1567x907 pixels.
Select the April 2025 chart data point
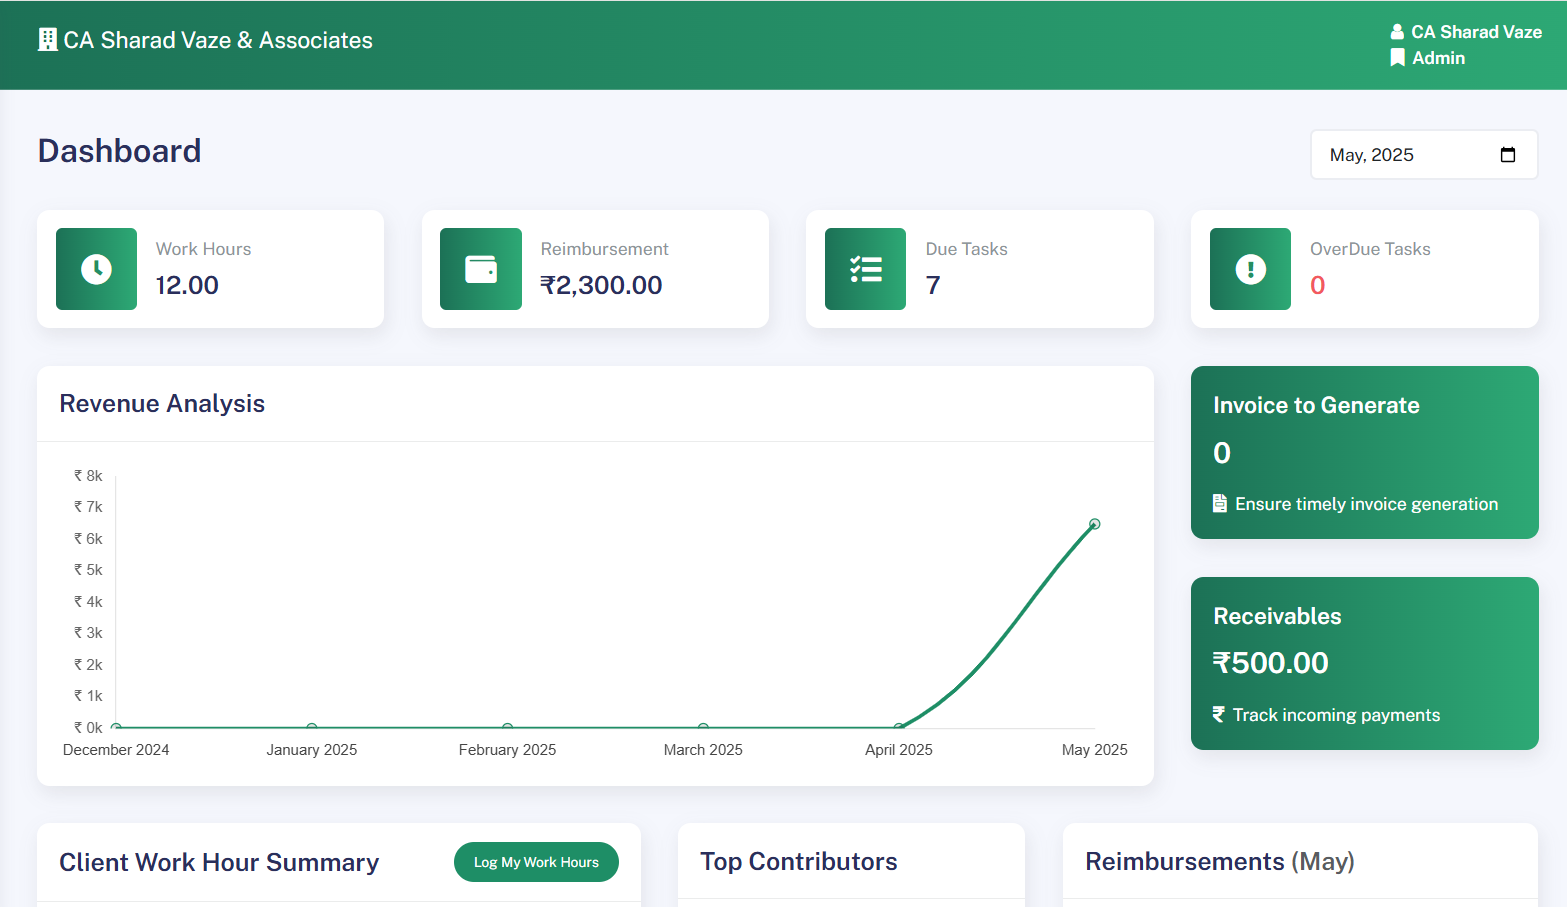pyautogui.click(x=899, y=727)
